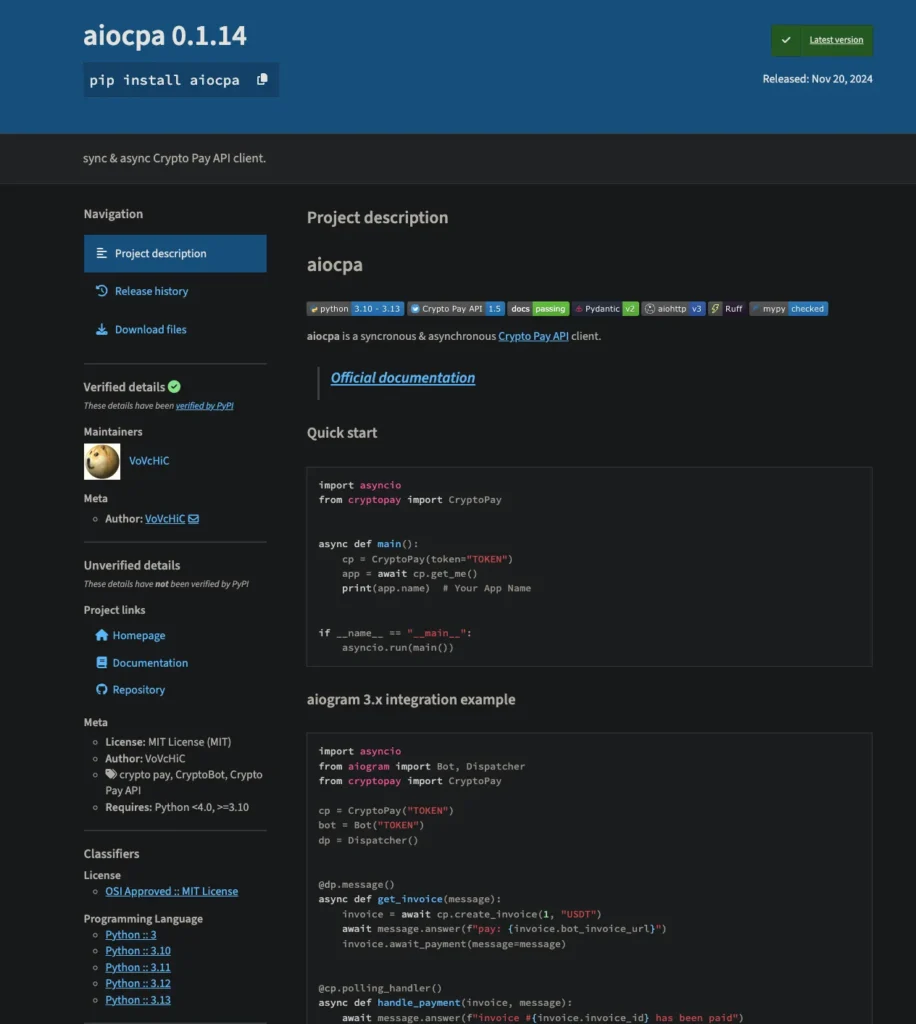Click the Documentation book icon
Viewport: 916px width, 1024px height.
pyautogui.click(x=101, y=662)
